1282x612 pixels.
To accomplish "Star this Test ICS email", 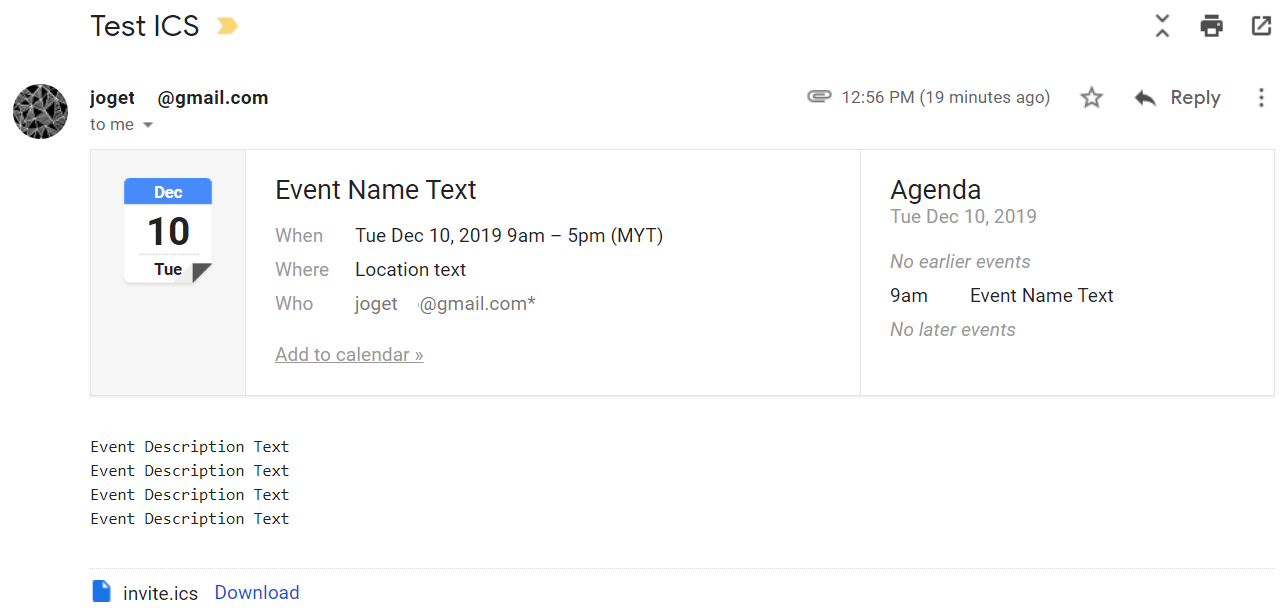I will pos(1091,98).
